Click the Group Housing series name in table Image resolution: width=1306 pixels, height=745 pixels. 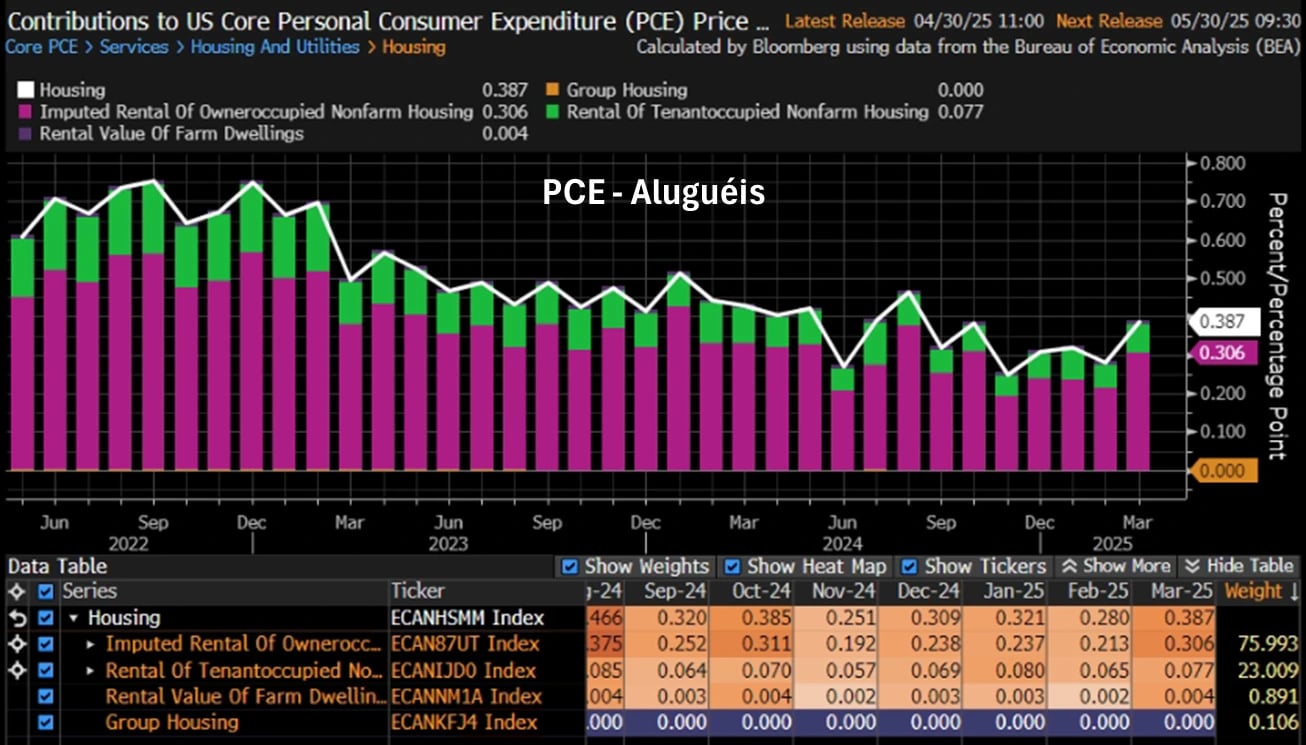click(172, 722)
